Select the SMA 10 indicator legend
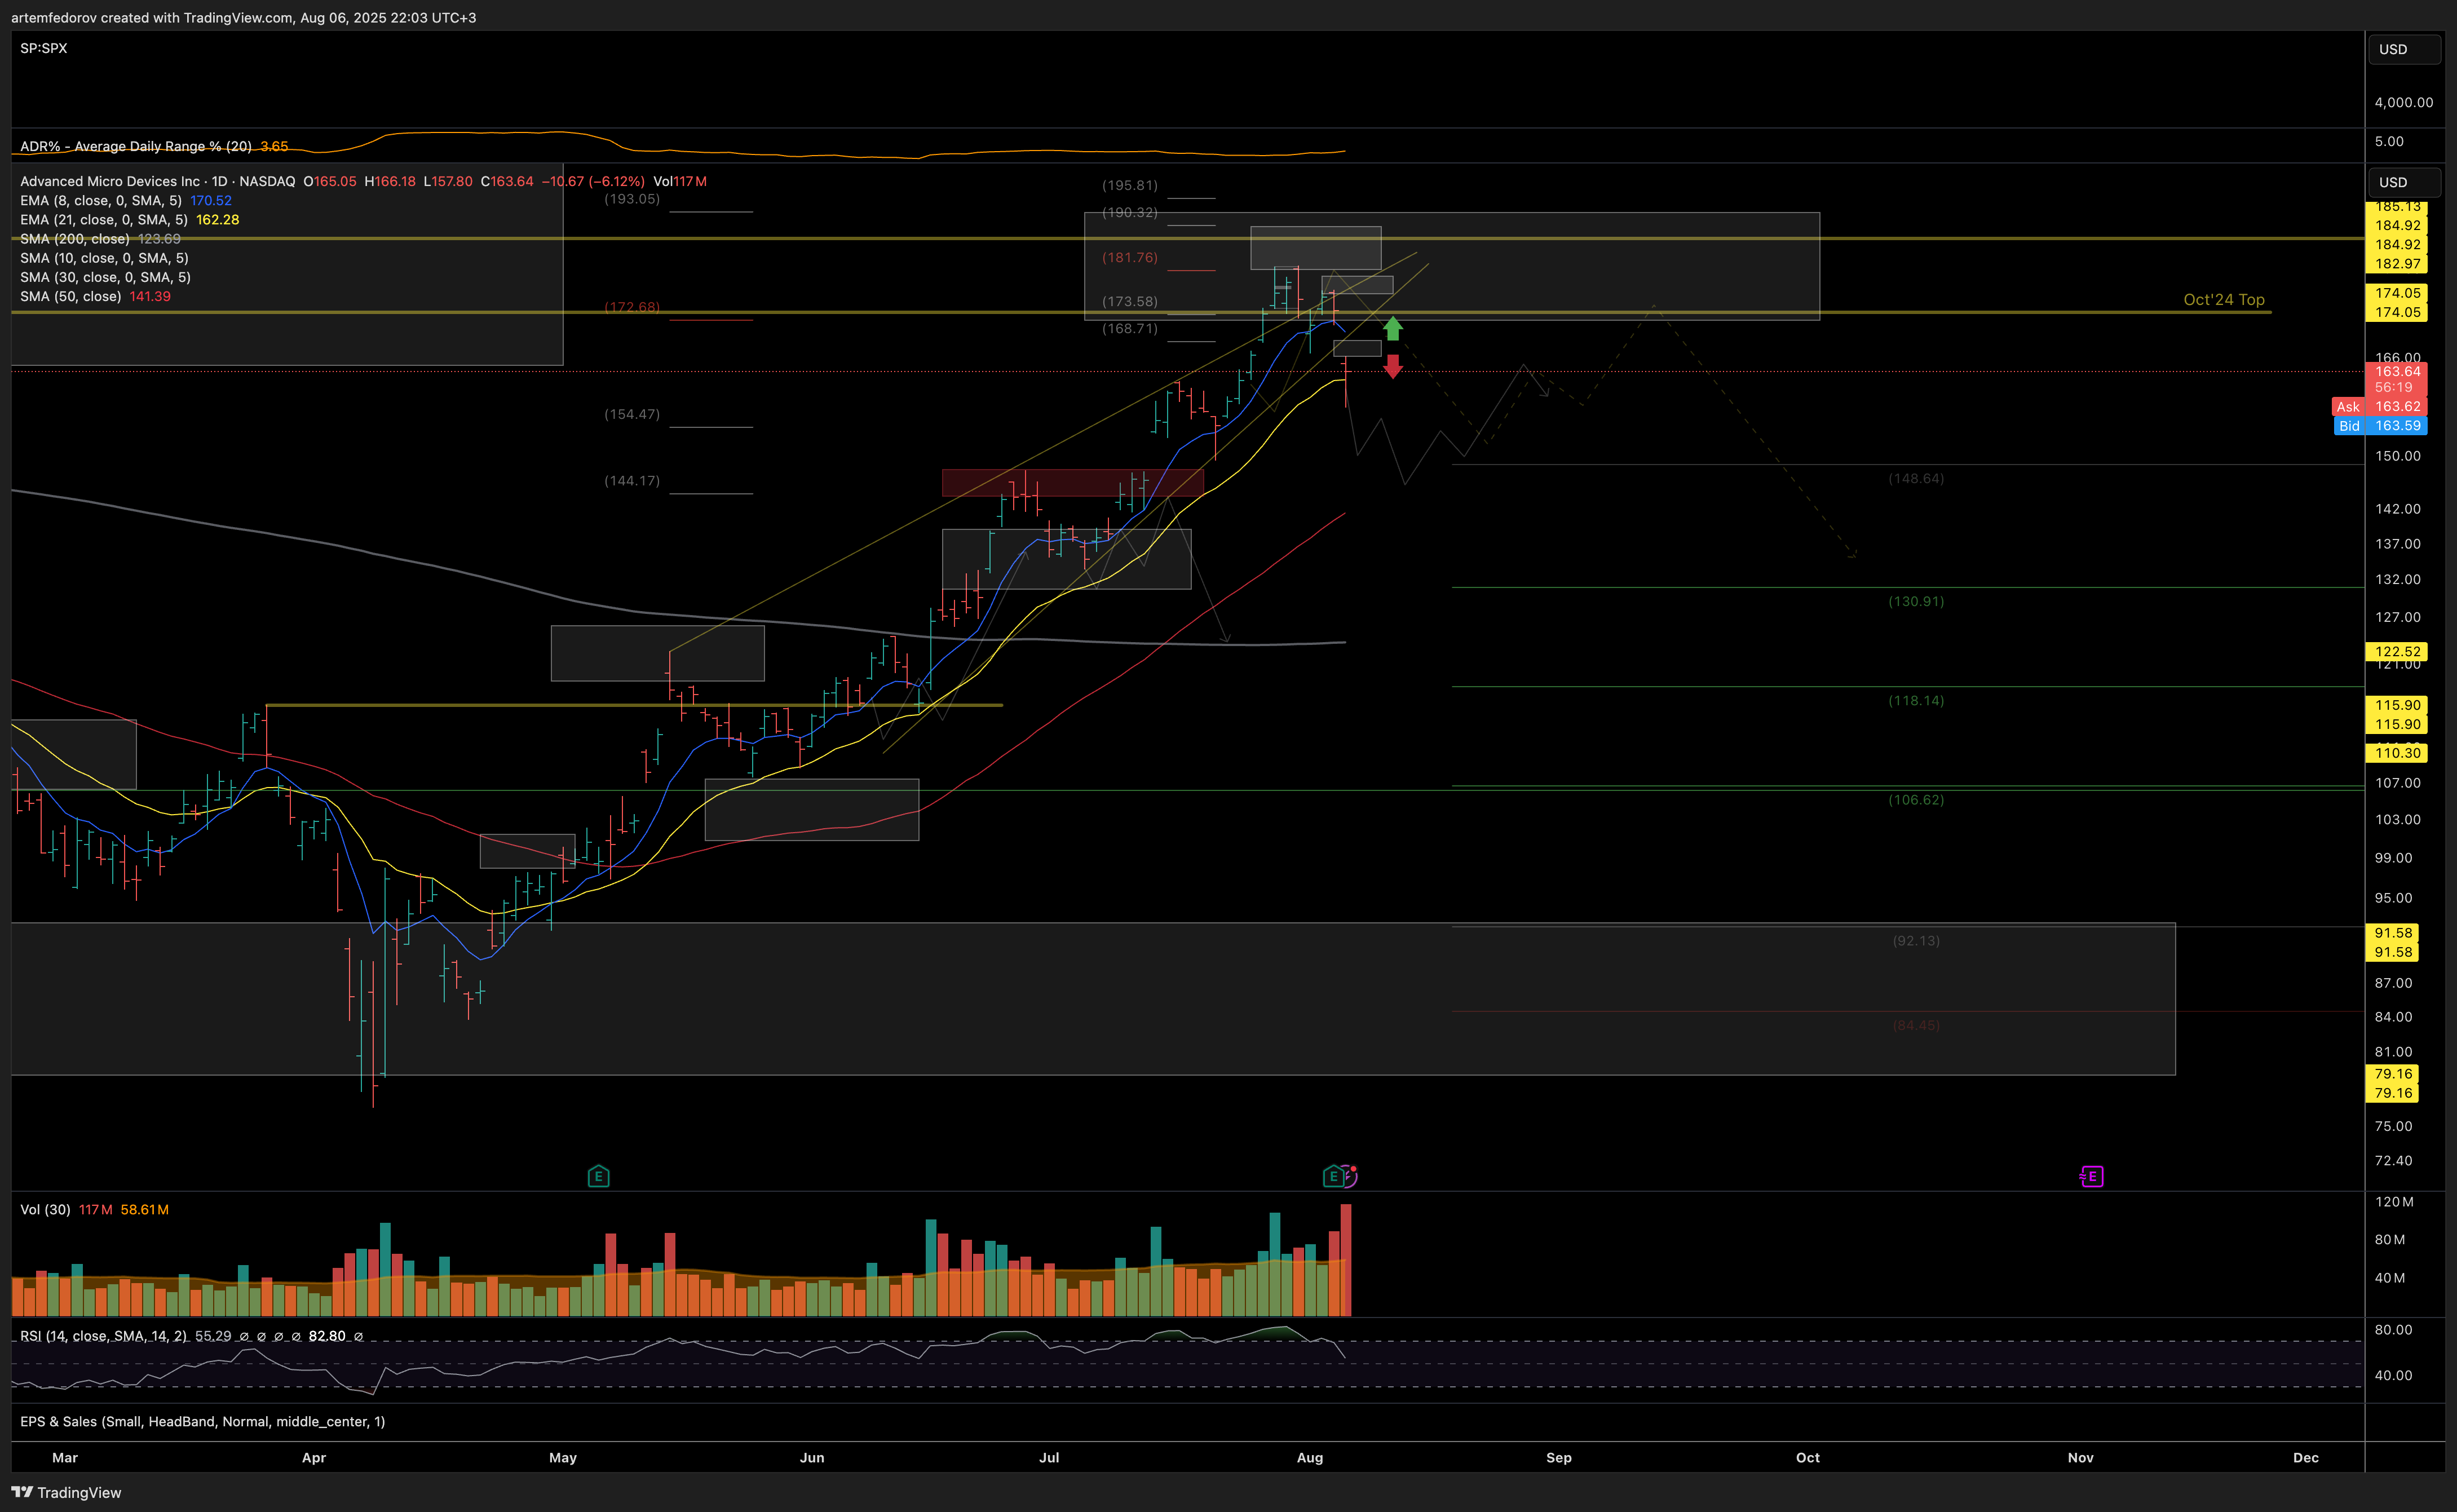This screenshot has width=2457, height=1512. (x=104, y=258)
